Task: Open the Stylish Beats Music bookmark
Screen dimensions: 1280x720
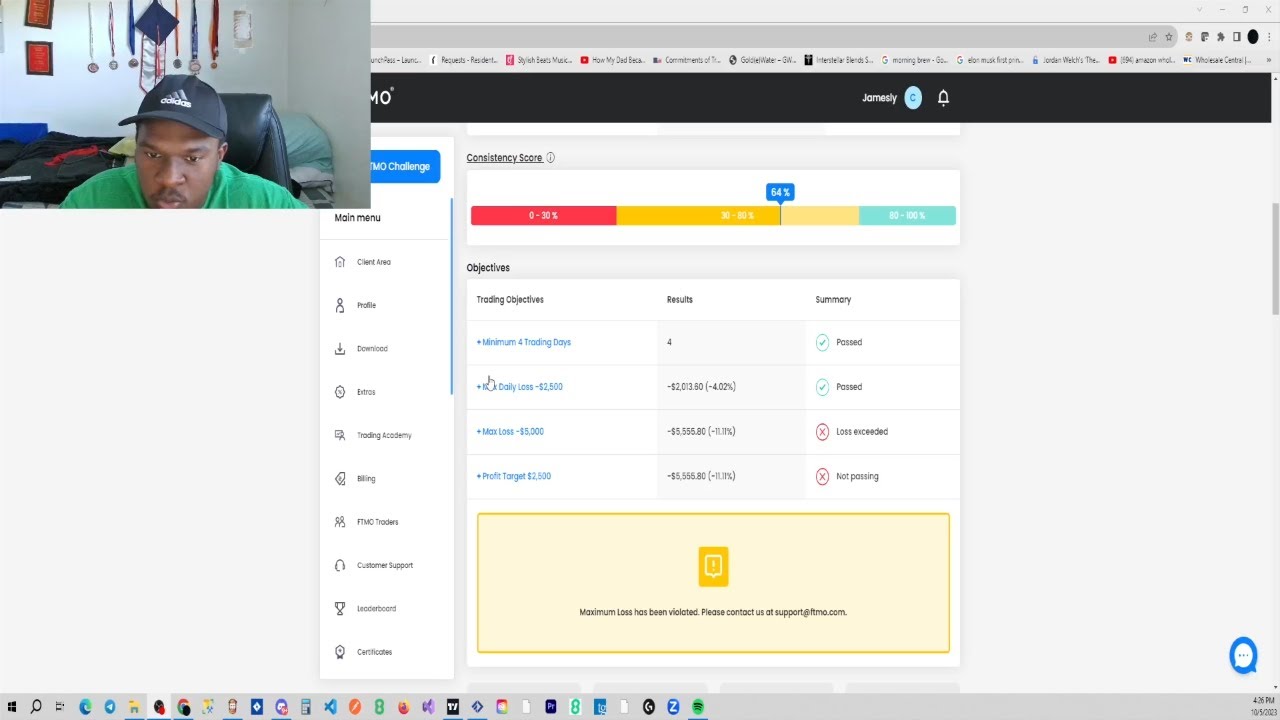Action: 539,60
